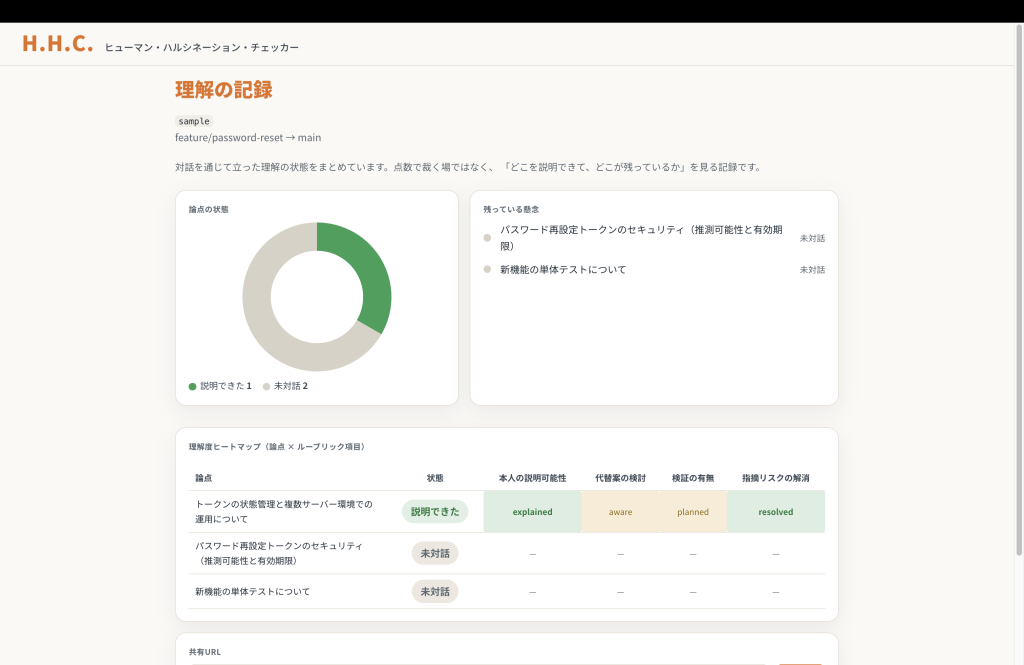Click the sample tag label
Viewport: 1024px width, 665px height.
[x=194, y=121]
